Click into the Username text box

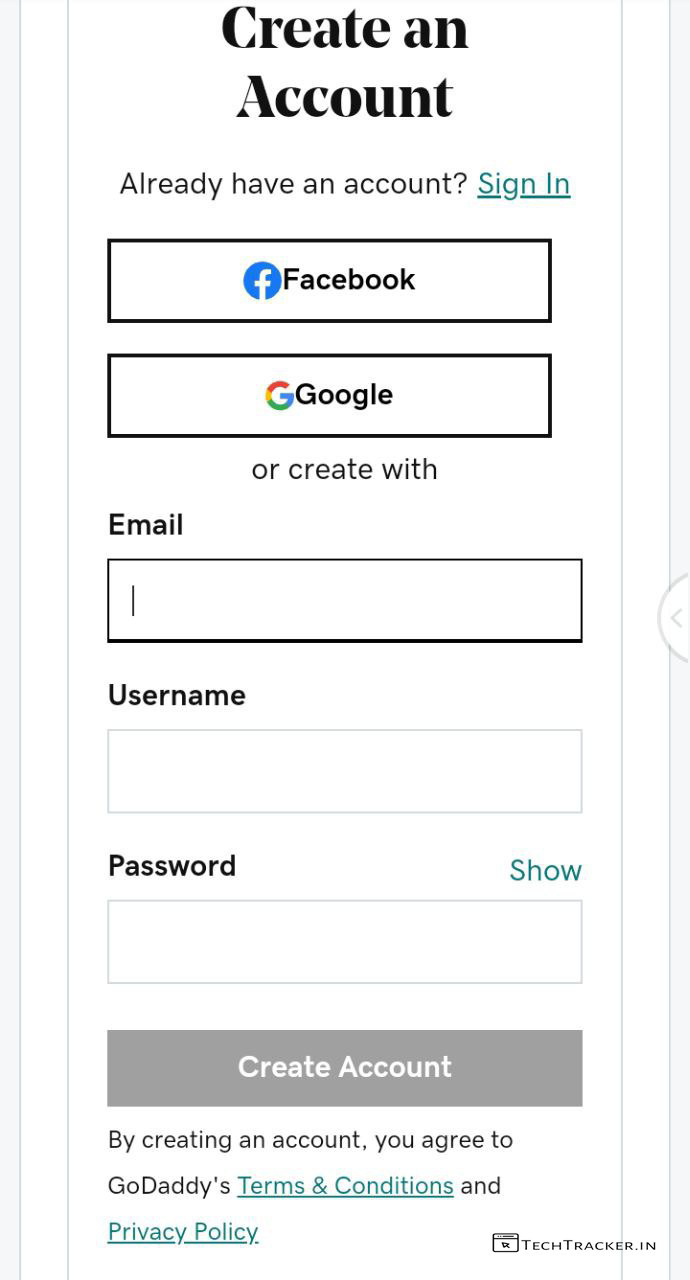click(x=345, y=771)
